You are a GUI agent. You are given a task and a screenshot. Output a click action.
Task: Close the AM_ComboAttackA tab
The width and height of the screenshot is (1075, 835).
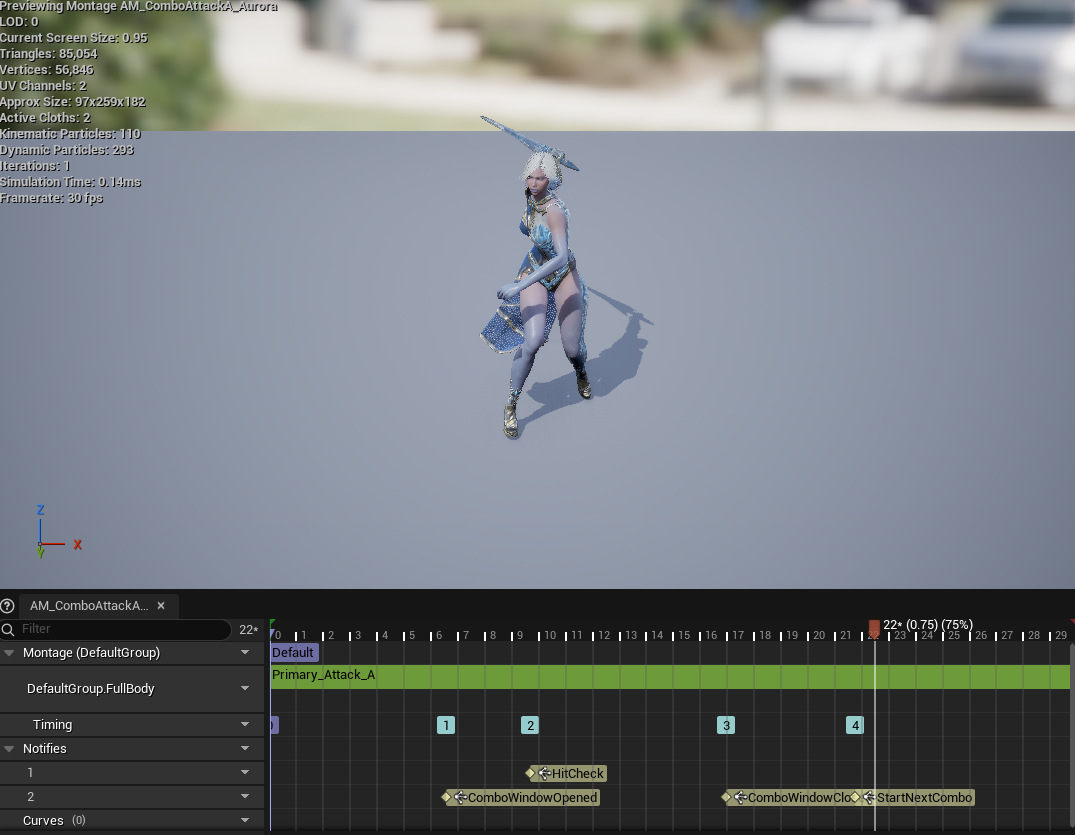click(x=161, y=606)
